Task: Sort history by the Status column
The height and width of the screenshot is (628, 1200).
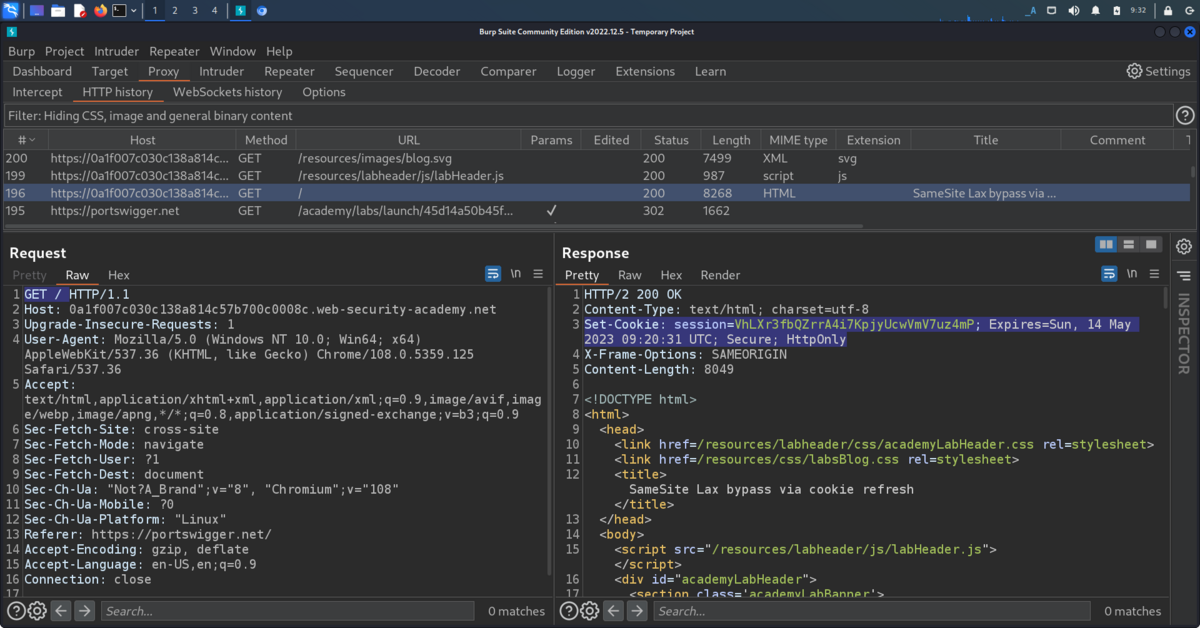Action: pos(671,140)
